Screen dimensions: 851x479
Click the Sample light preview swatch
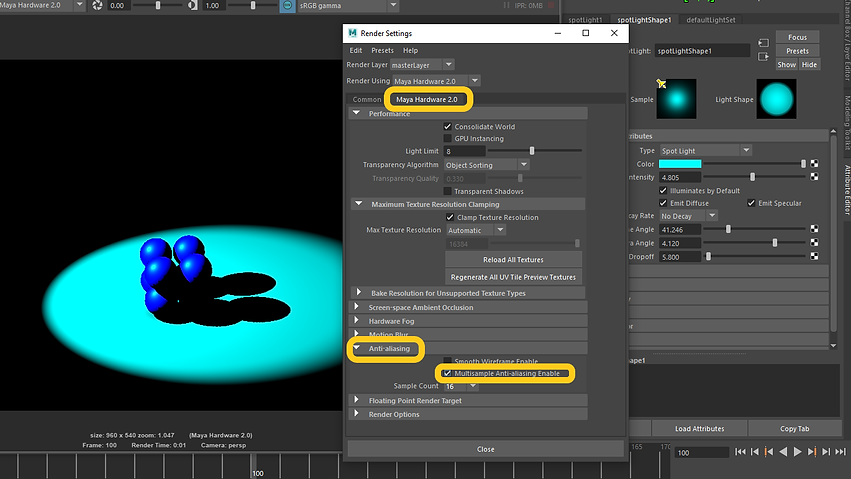[676, 99]
